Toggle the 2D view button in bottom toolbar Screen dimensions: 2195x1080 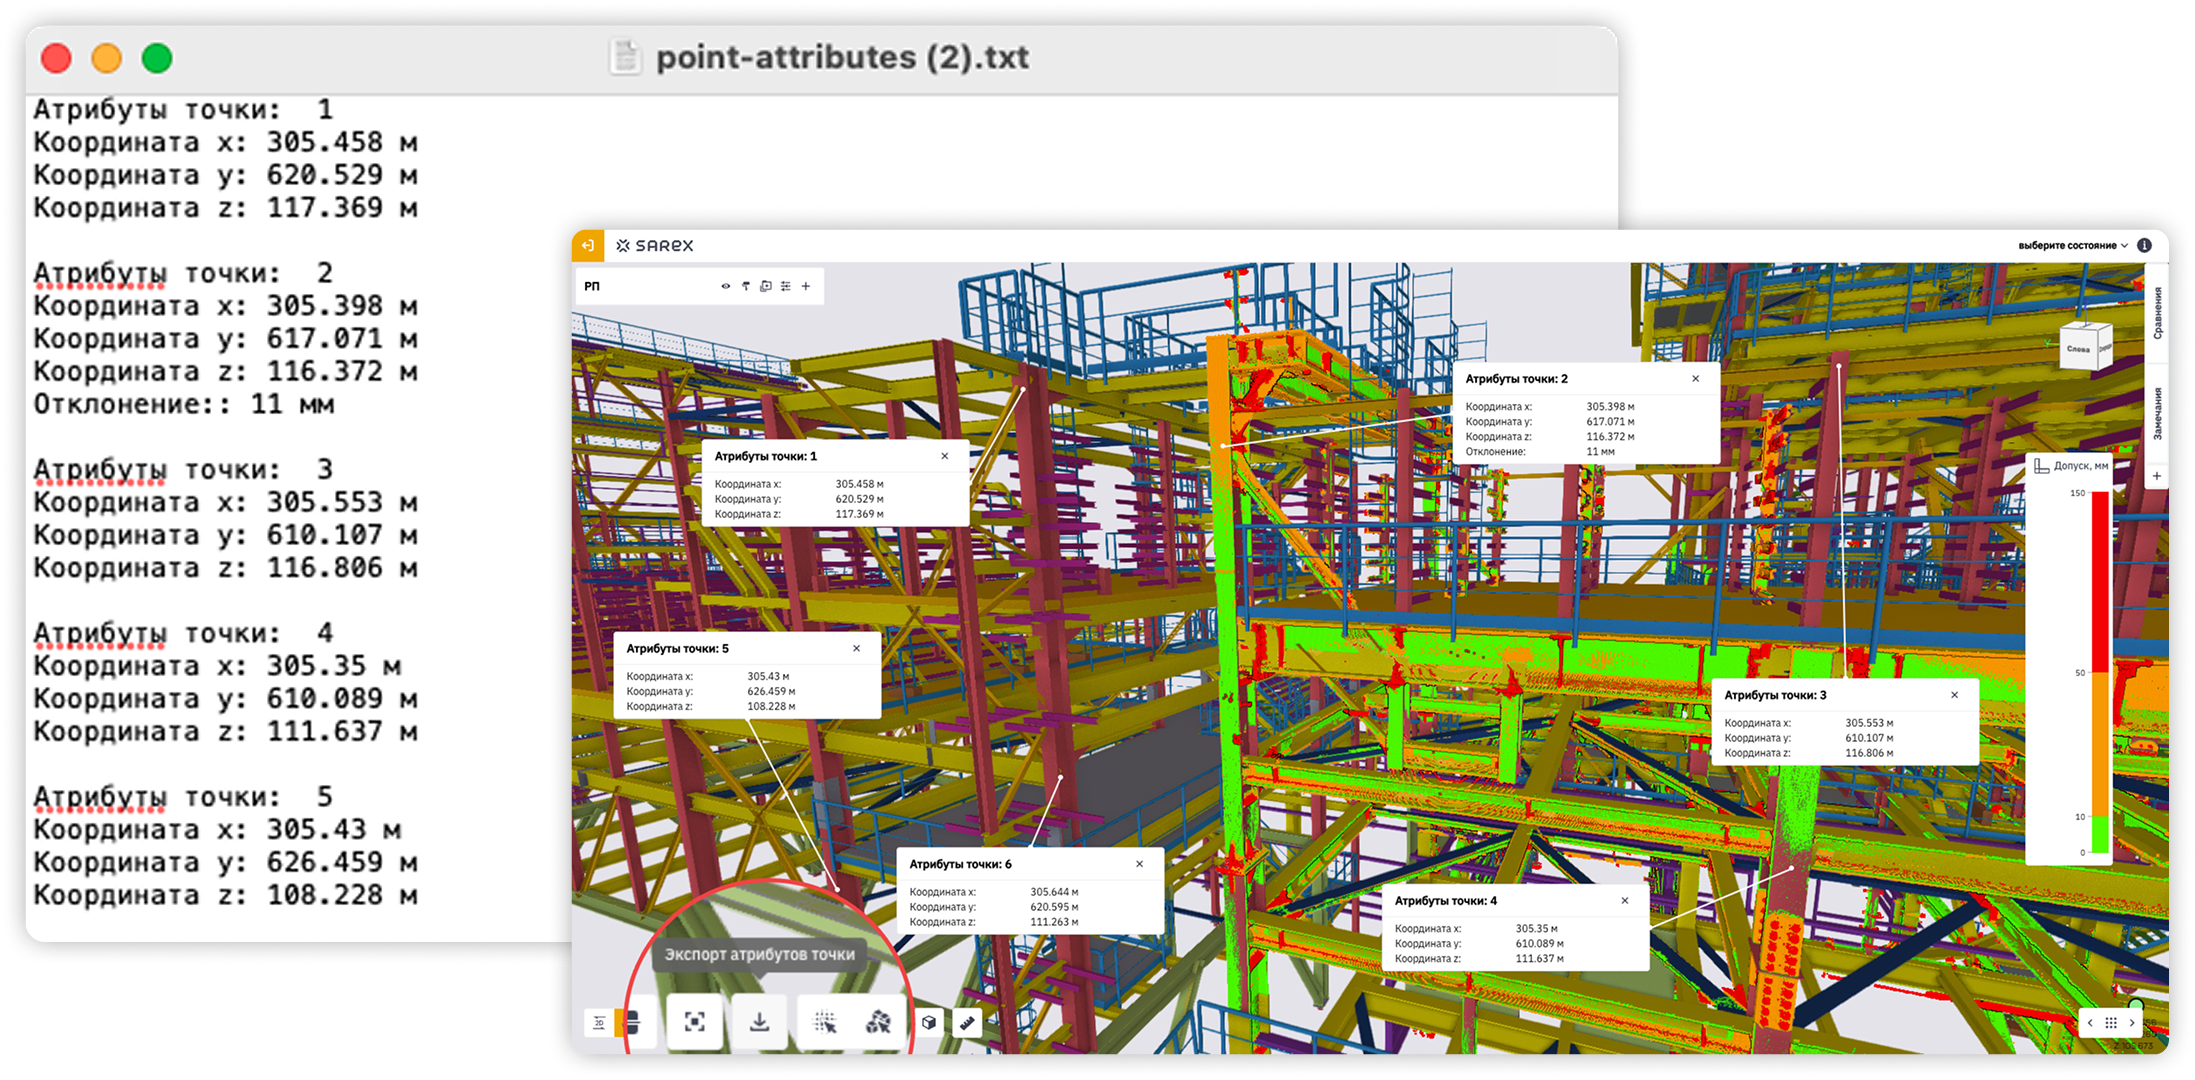pos(599,1022)
